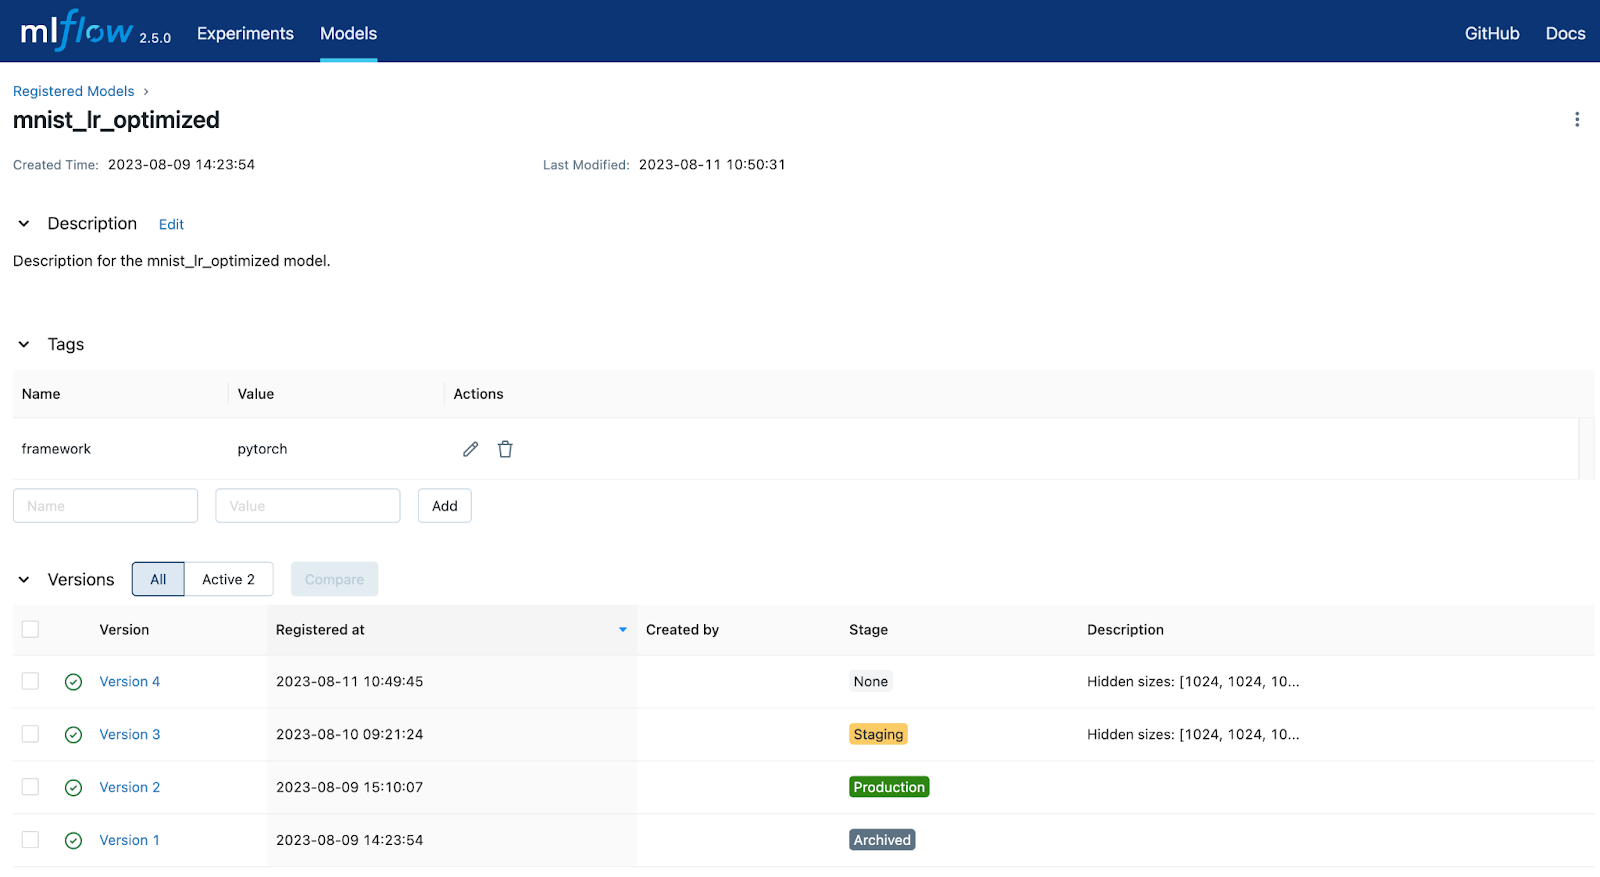The height and width of the screenshot is (877, 1600).
Task: Sort by Registered at arrow
Action: (622, 630)
